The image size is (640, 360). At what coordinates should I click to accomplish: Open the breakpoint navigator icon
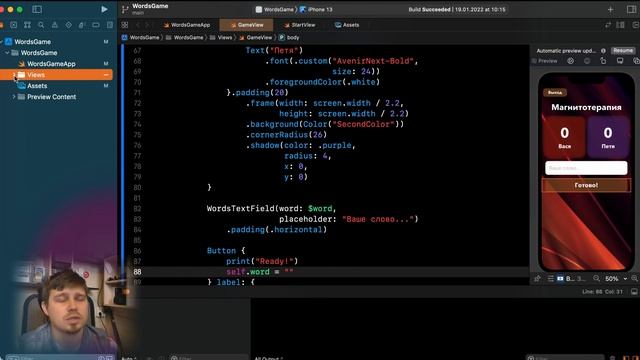coord(96,25)
